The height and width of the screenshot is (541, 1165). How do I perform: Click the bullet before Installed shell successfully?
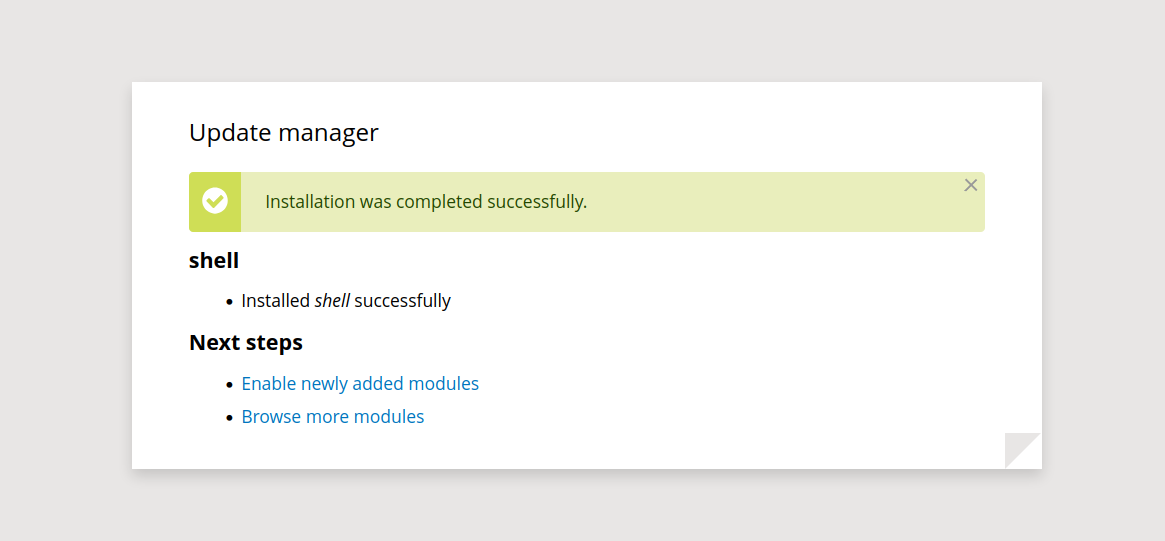pyautogui.click(x=229, y=302)
